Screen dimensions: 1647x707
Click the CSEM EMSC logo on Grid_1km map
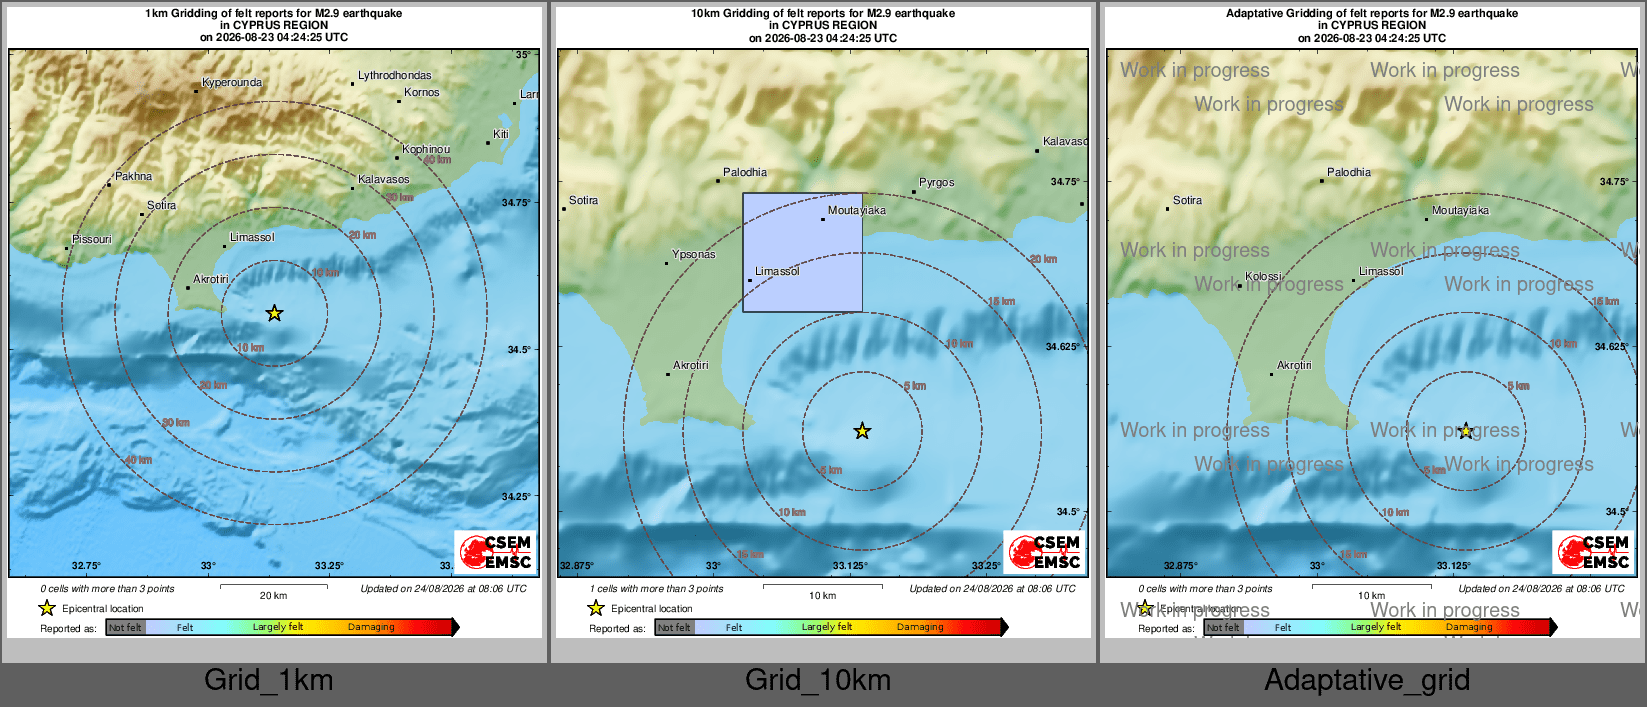click(x=496, y=551)
